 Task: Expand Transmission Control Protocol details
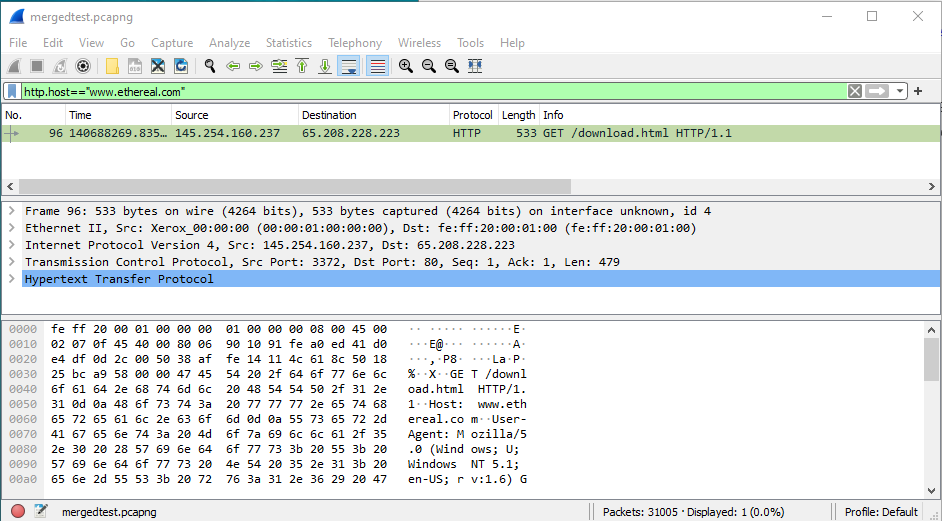(x=11, y=261)
